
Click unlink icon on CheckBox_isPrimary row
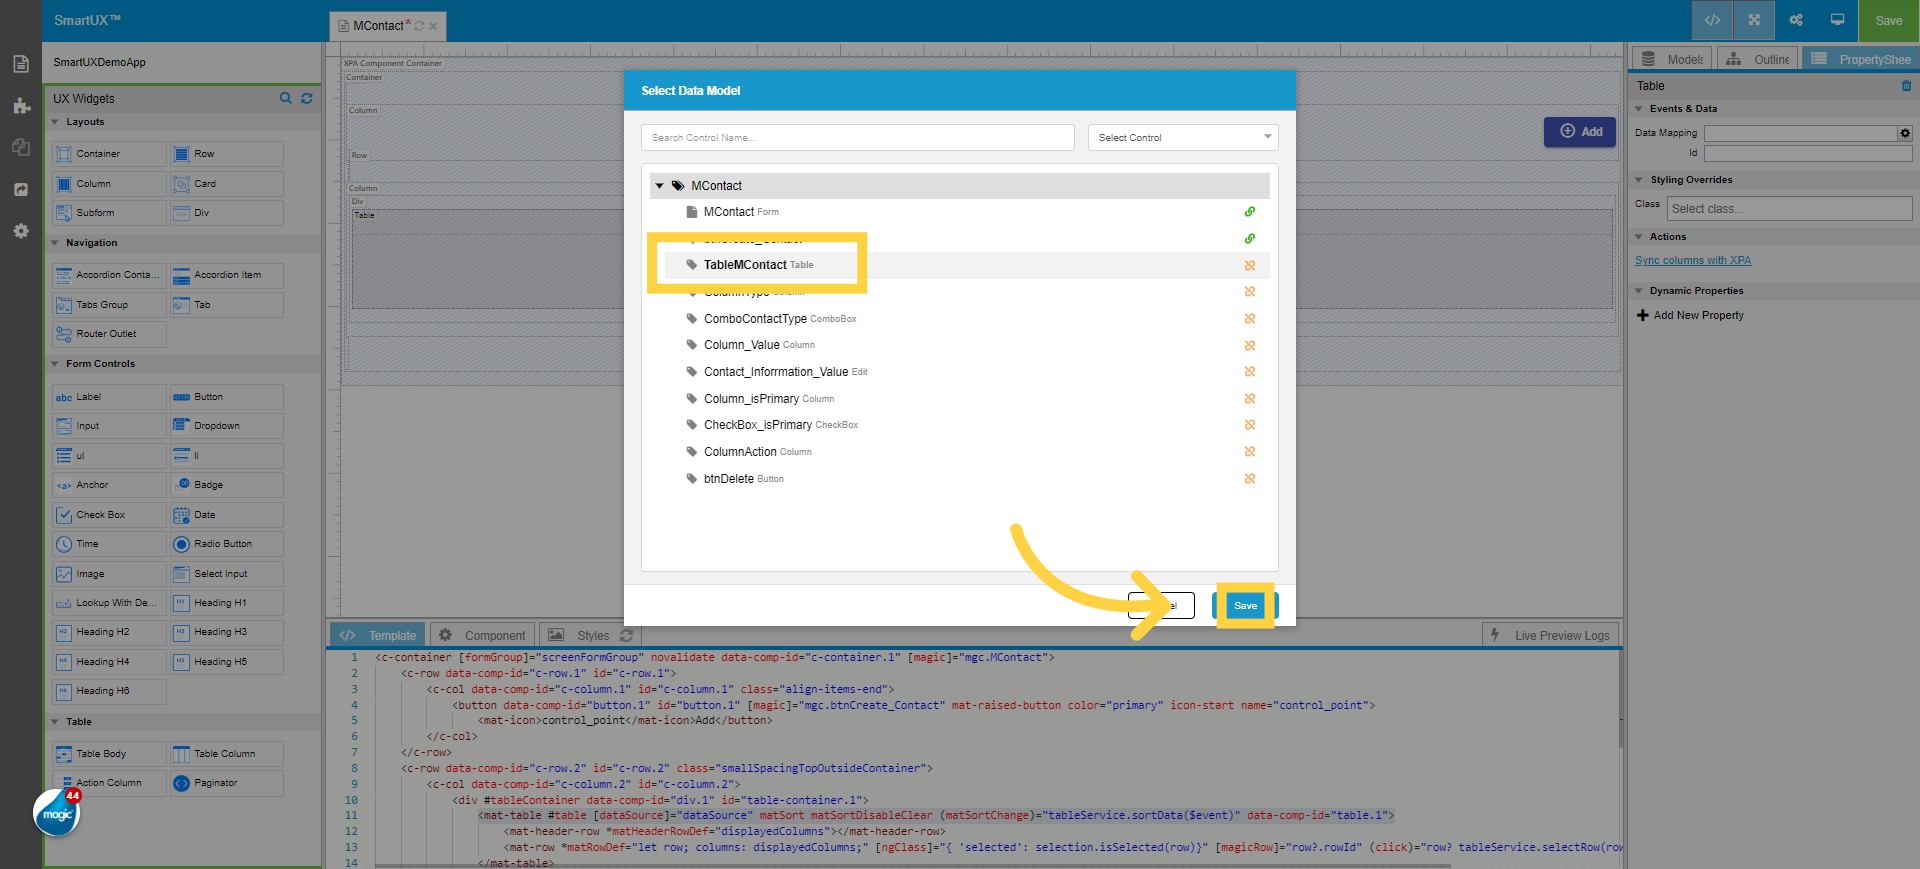coord(1250,425)
